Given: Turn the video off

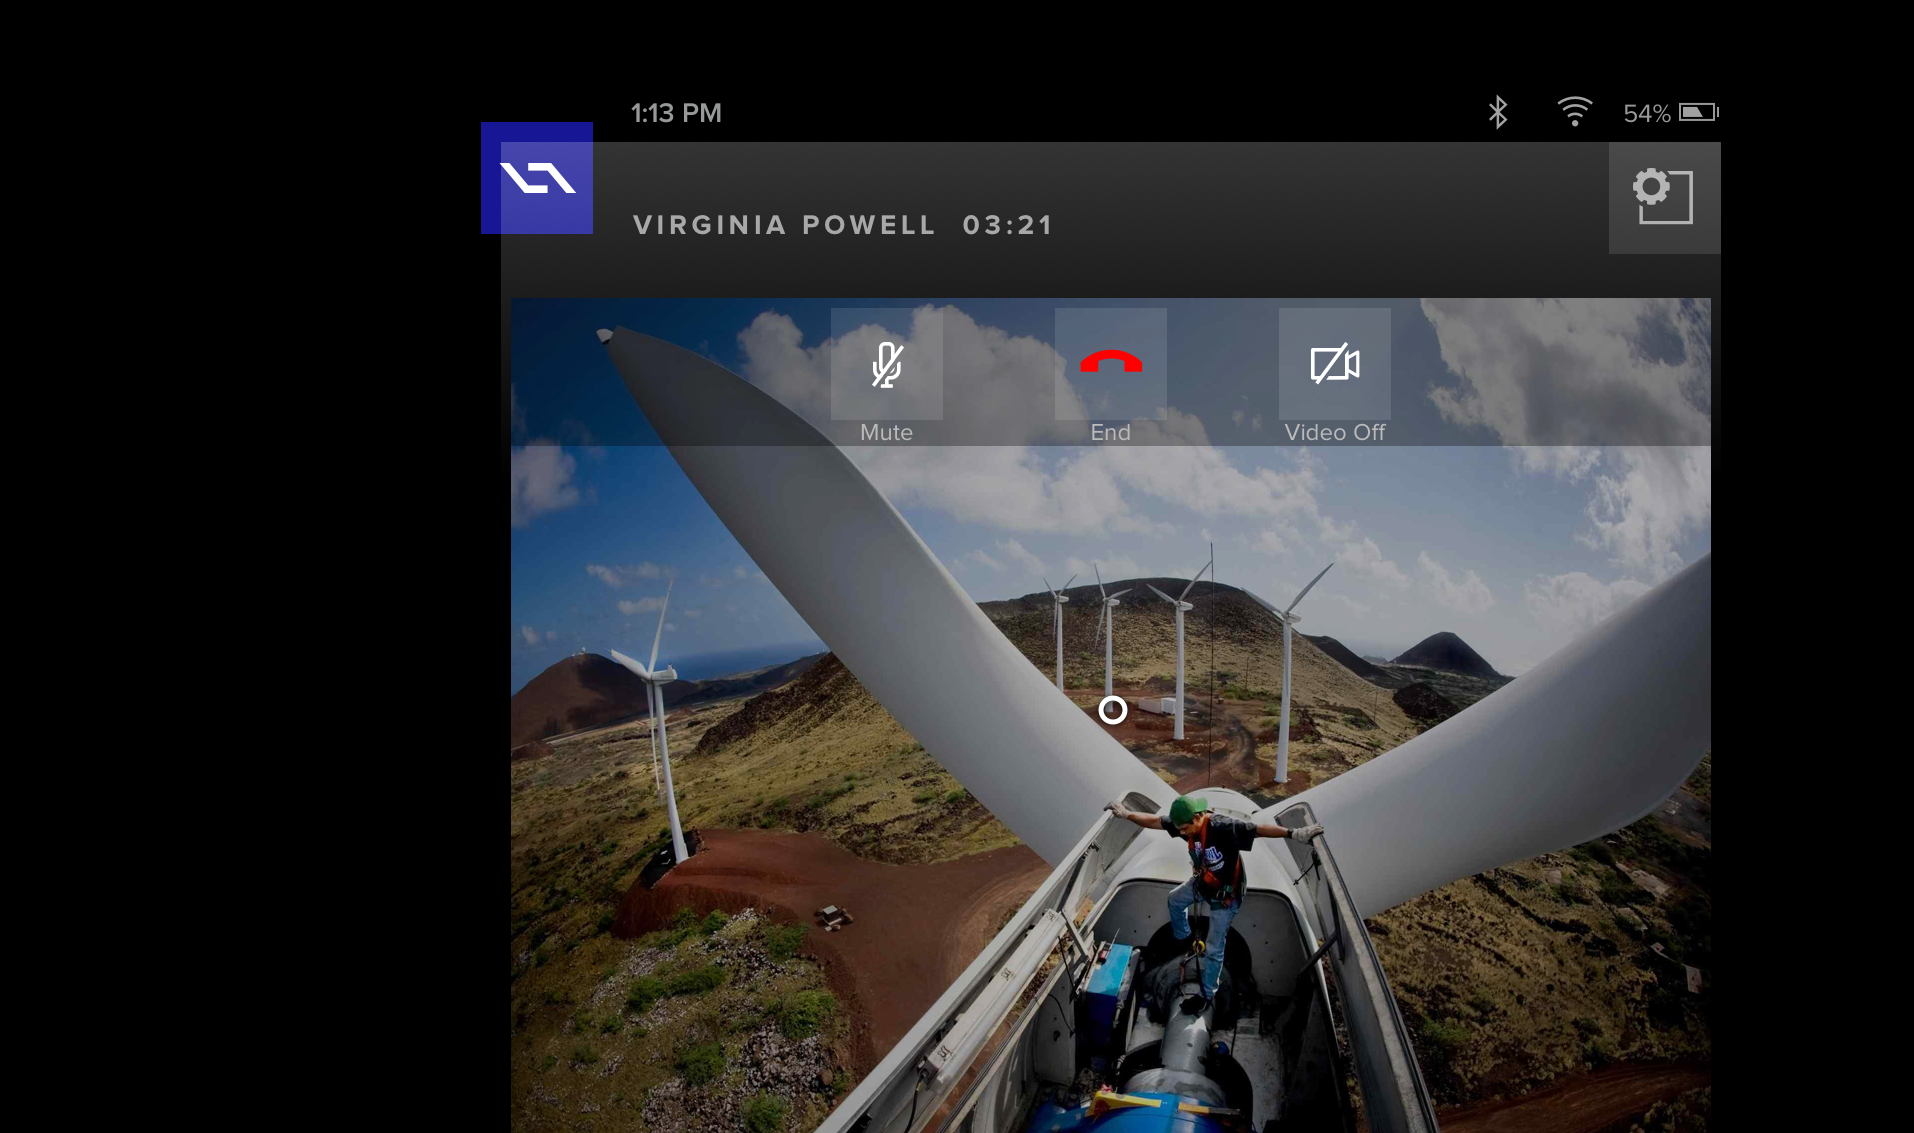Looking at the screenshot, I should pos(1335,364).
